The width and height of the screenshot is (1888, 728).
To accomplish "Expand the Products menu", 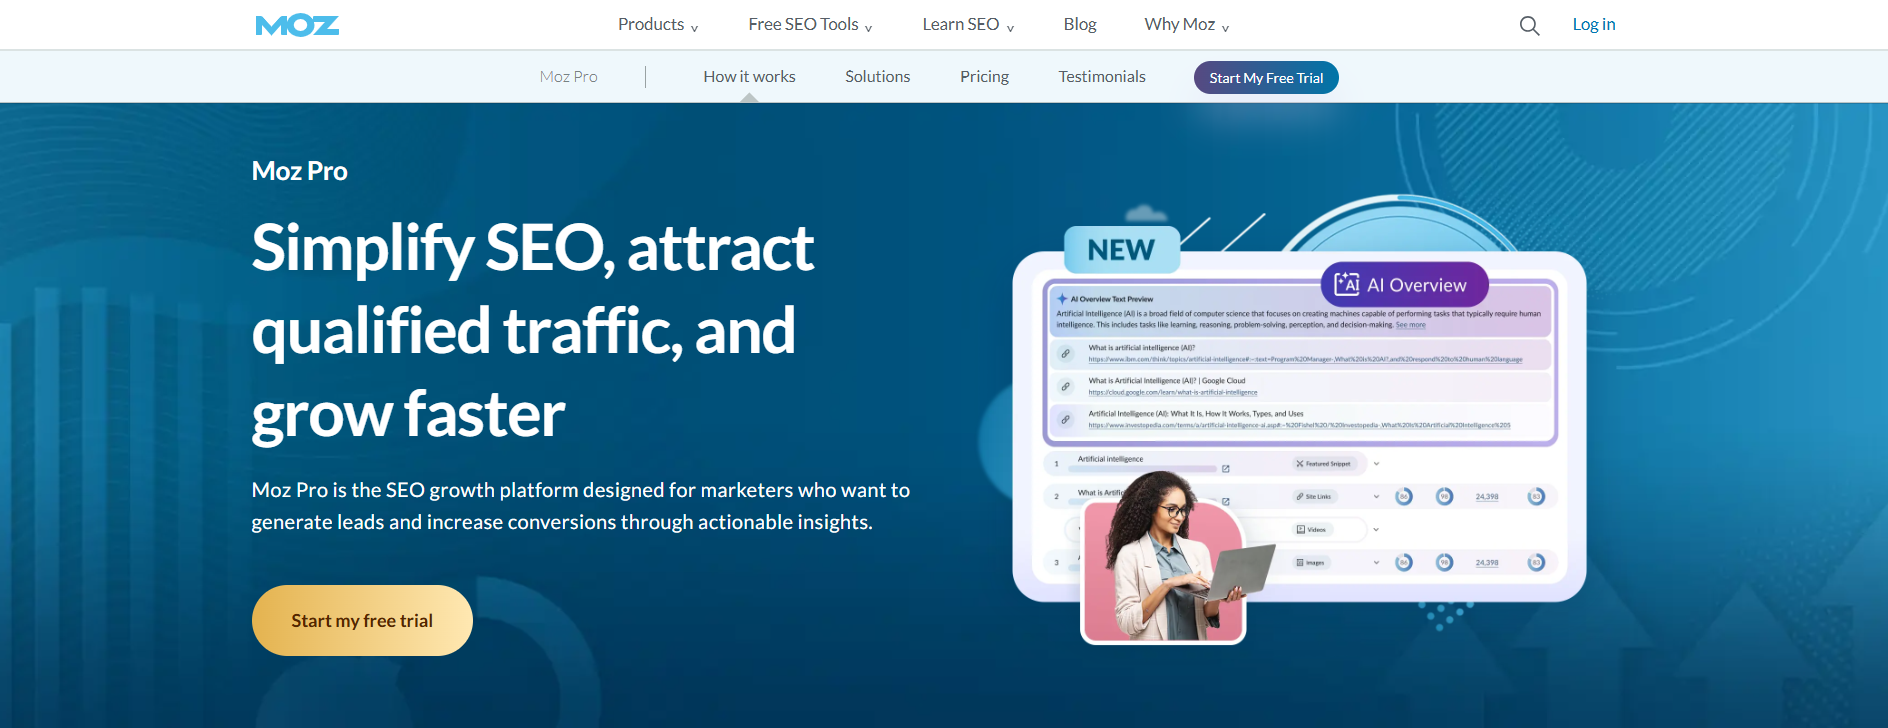I will pyautogui.click(x=658, y=24).
